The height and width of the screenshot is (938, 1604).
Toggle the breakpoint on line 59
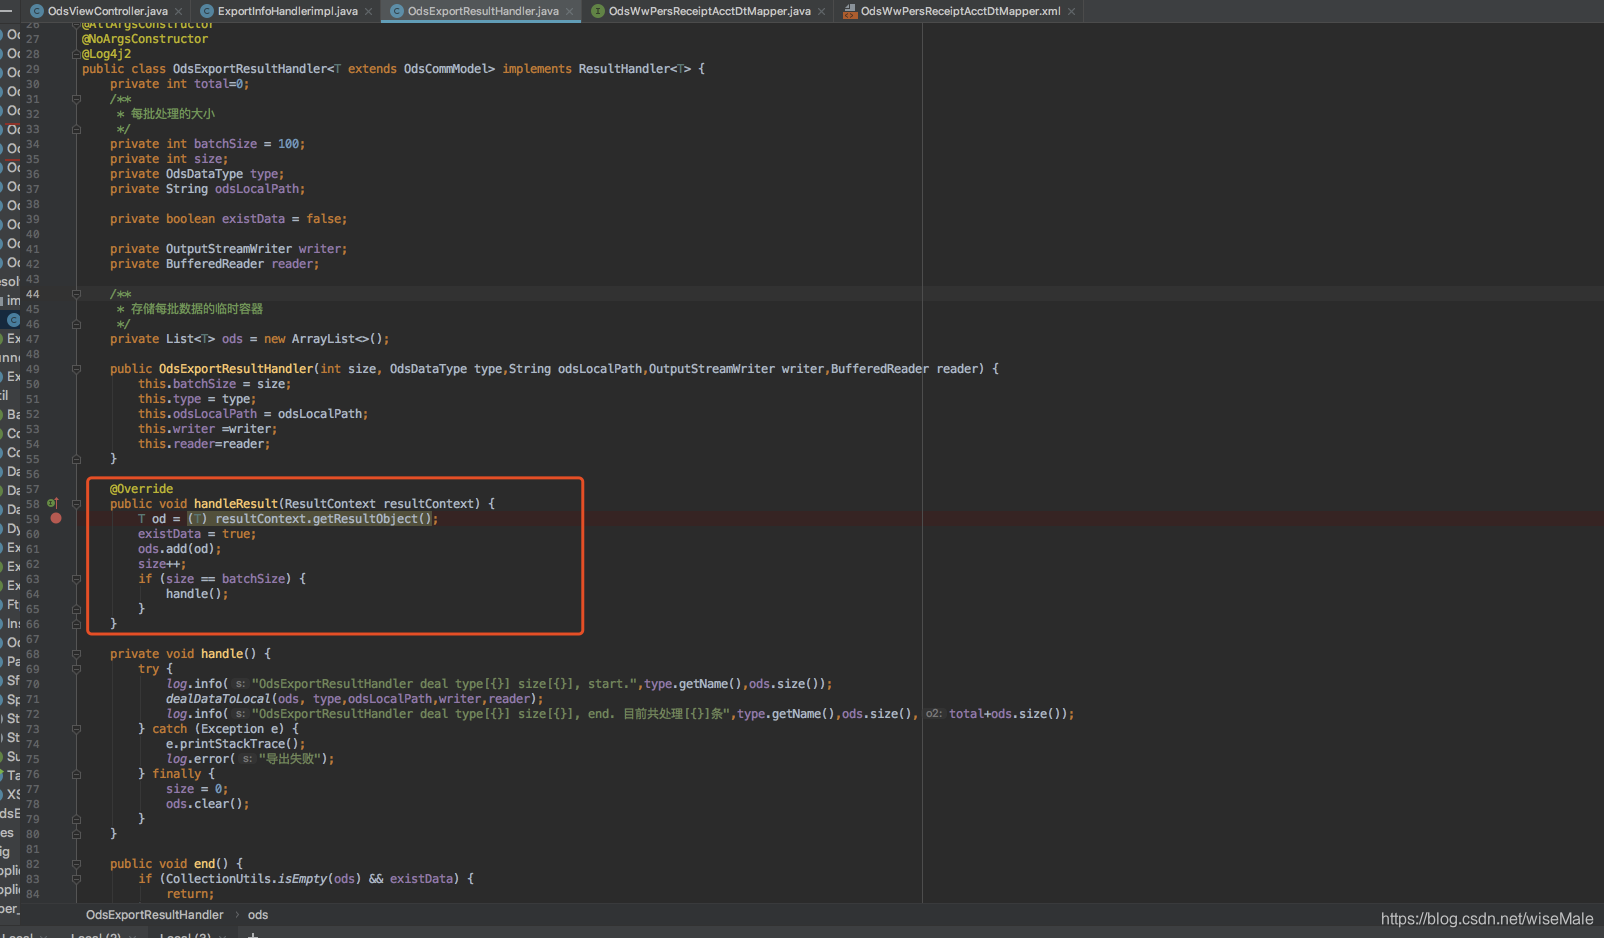pos(56,518)
